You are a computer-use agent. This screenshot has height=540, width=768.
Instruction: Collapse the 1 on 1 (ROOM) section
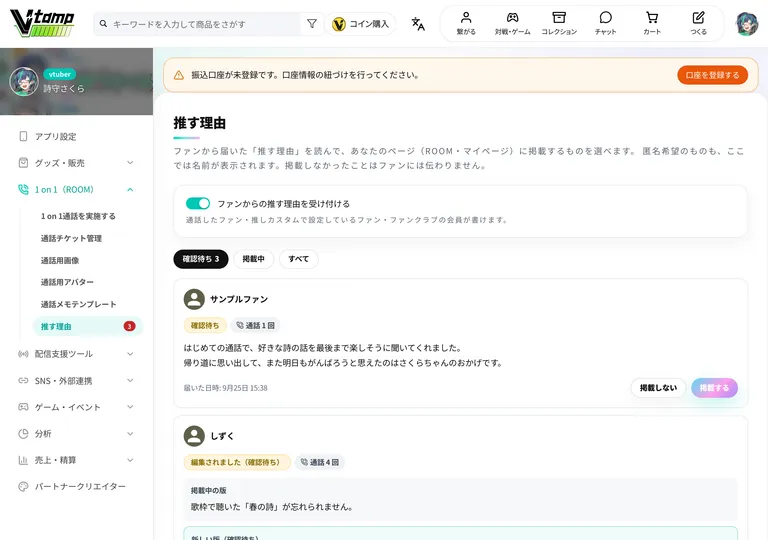[x=130, y=189]
